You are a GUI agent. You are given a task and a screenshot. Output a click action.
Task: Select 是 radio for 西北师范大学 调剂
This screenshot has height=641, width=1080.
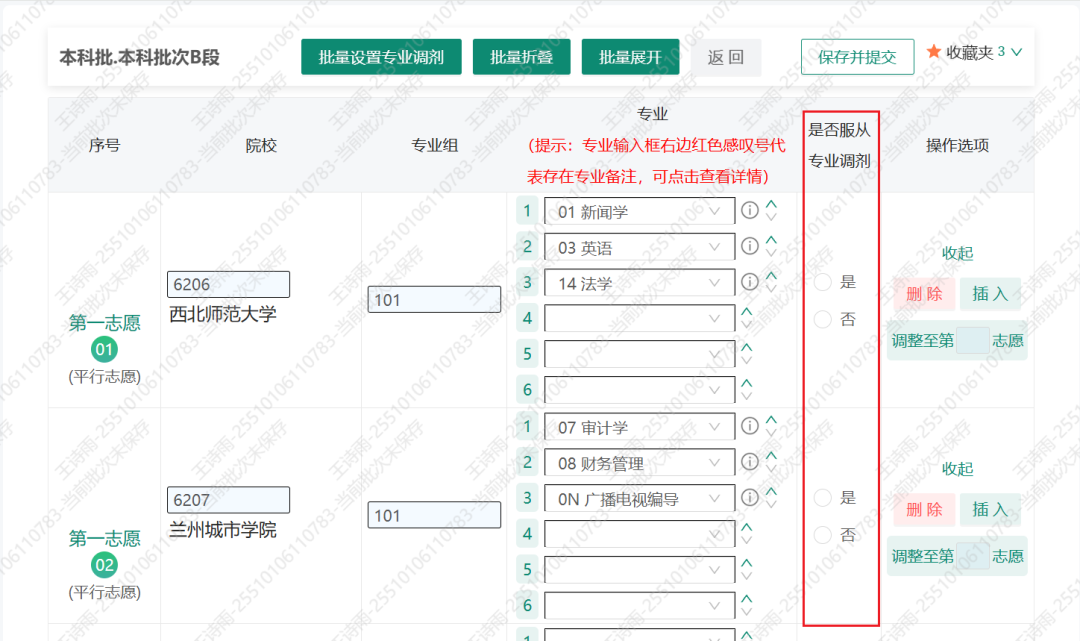[822, 282]
